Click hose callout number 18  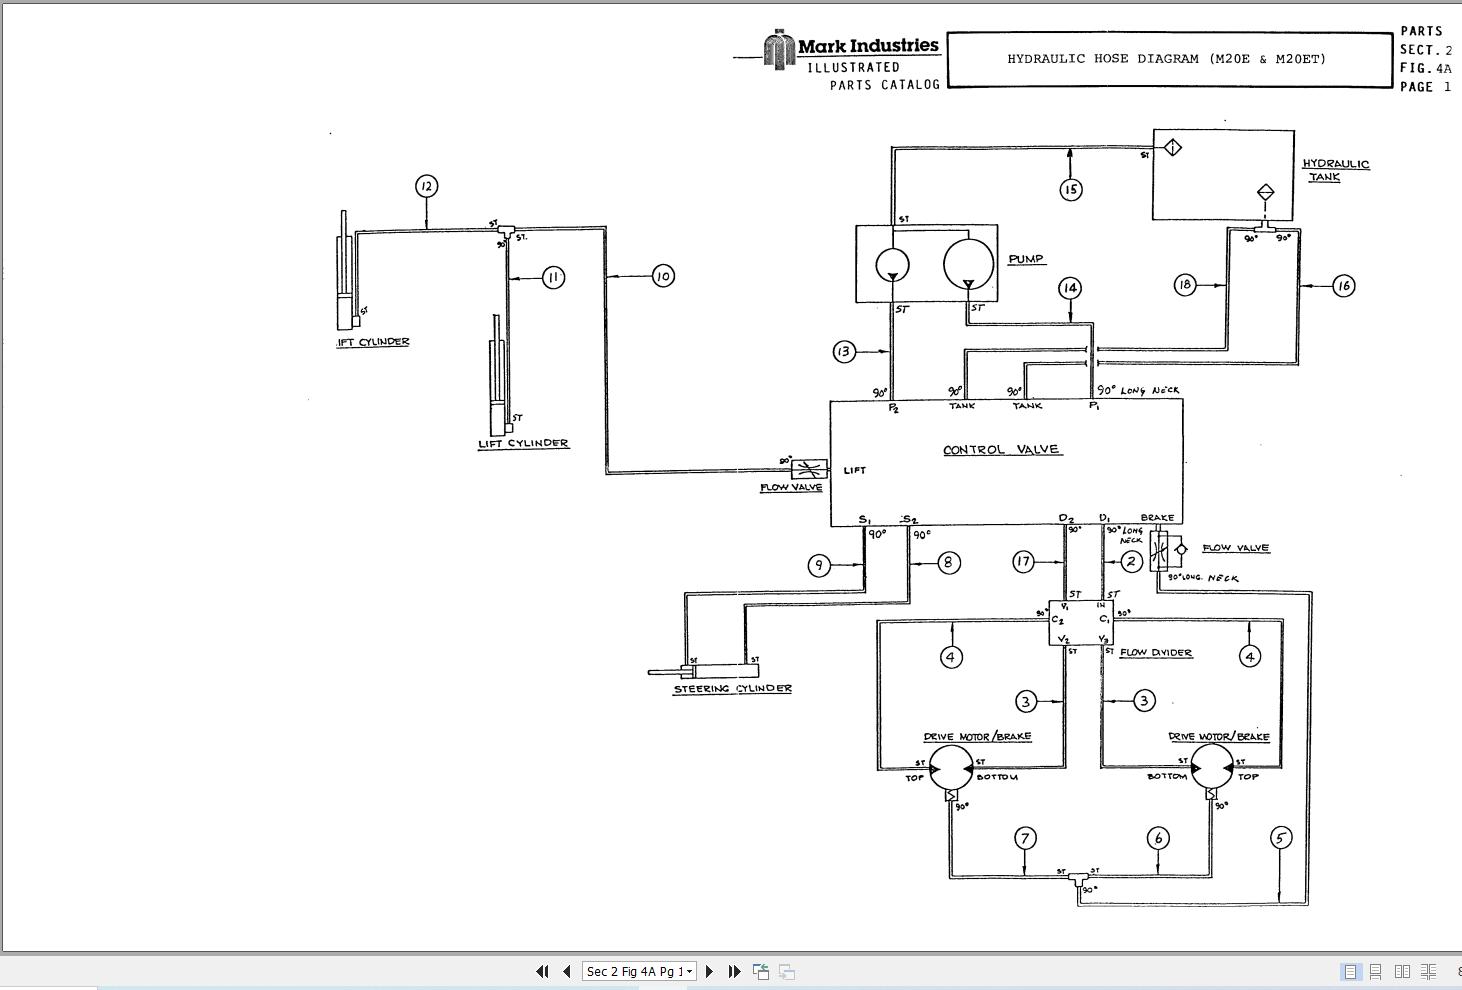coord(1185,285)
